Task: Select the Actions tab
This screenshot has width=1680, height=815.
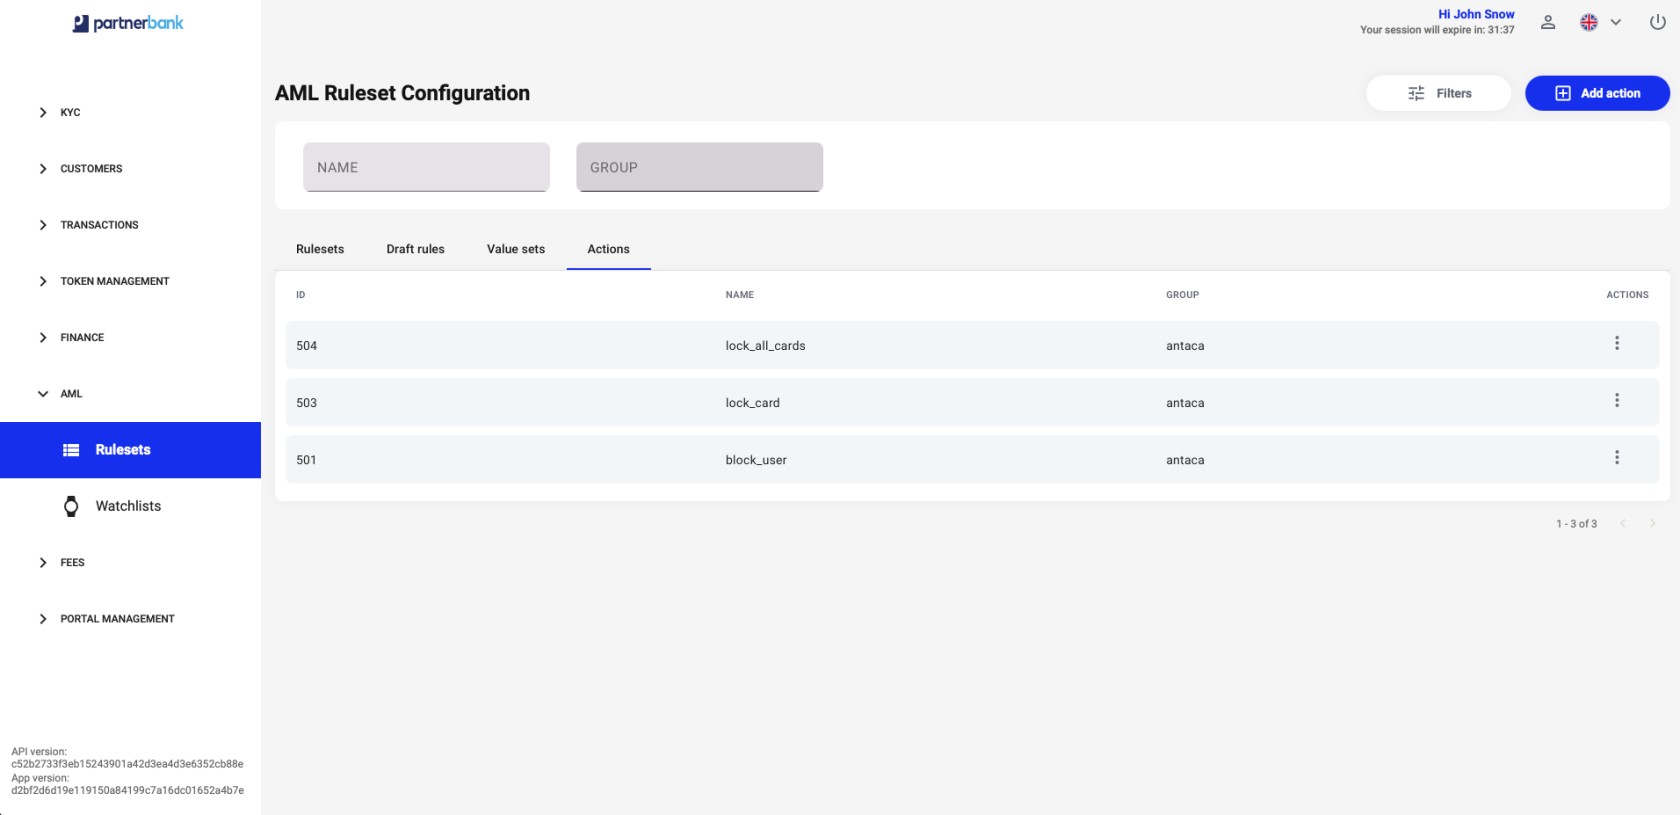Action: 609,249
